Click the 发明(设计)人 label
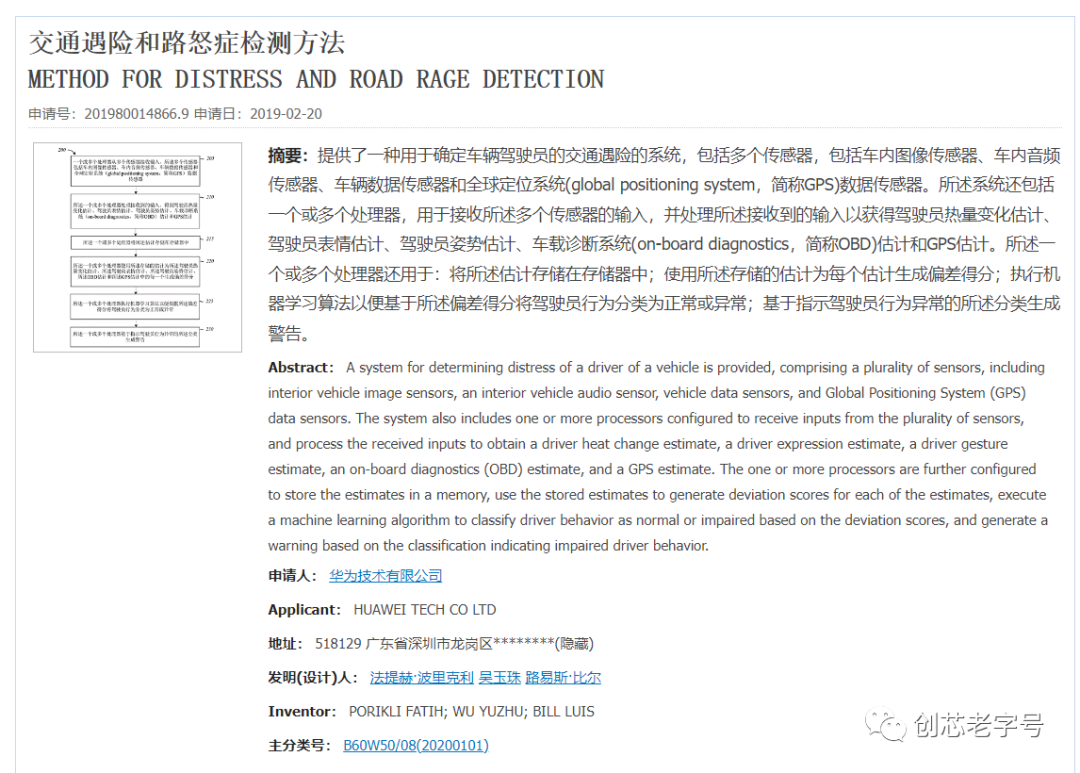 313,678
